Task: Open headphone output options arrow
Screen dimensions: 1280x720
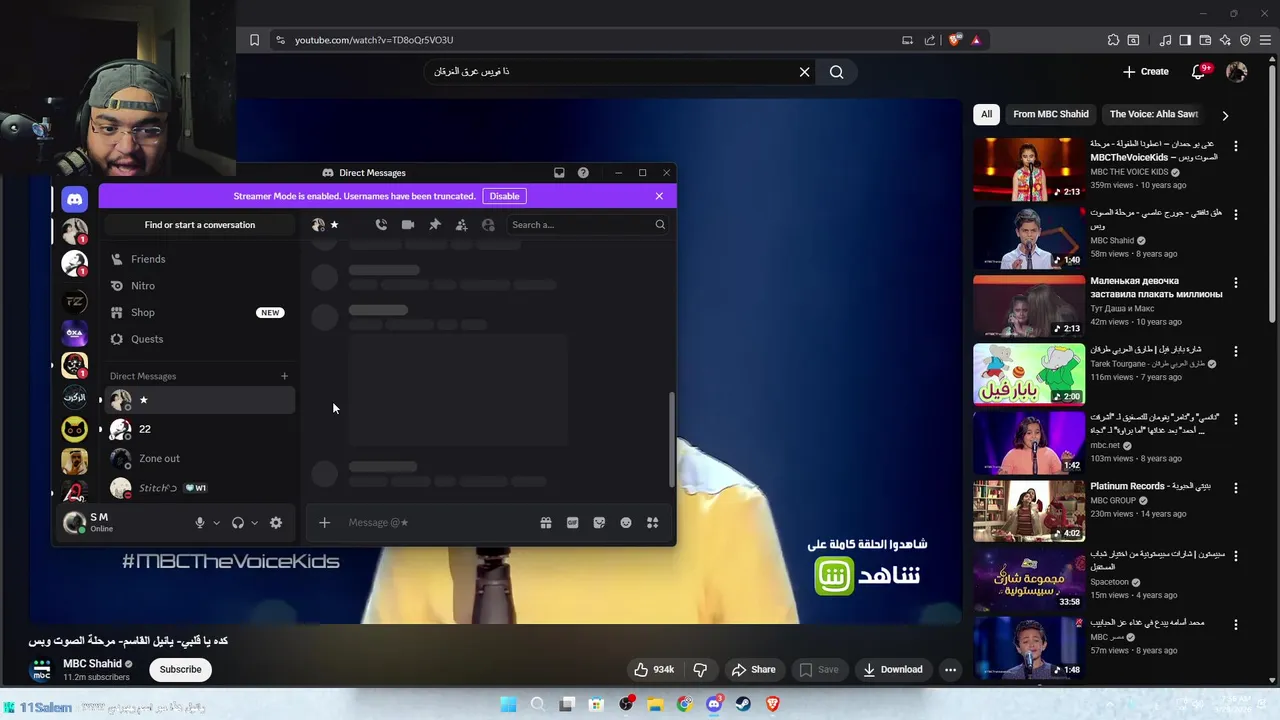Action: (254, 522)
